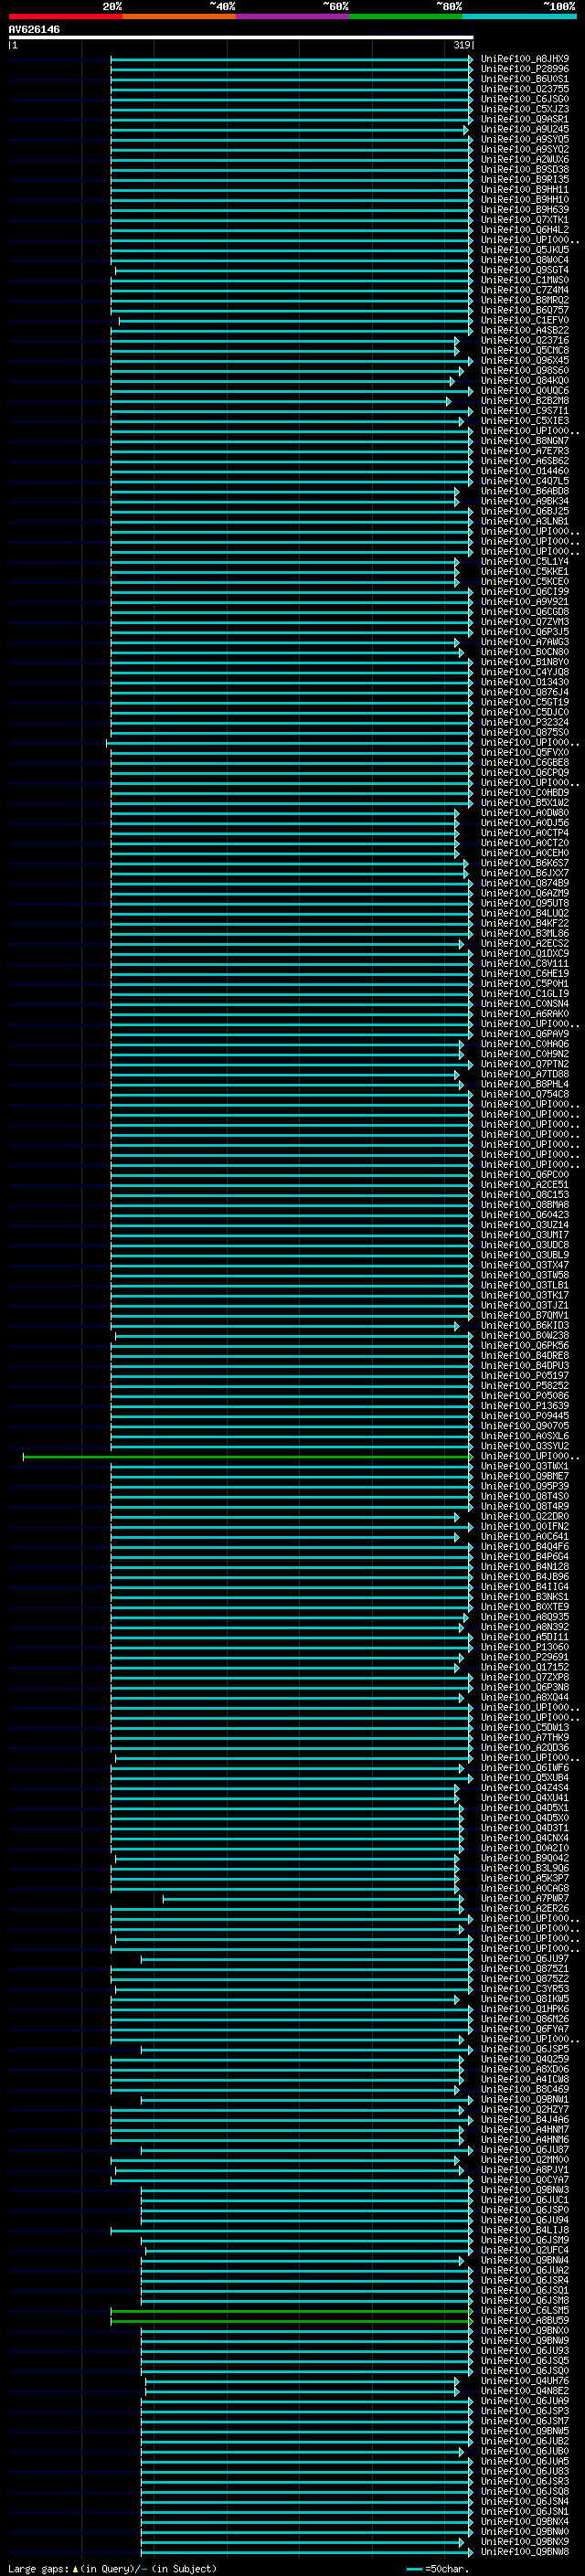Select hit UniRef100_Q9BME7

tap(525, 1476)
